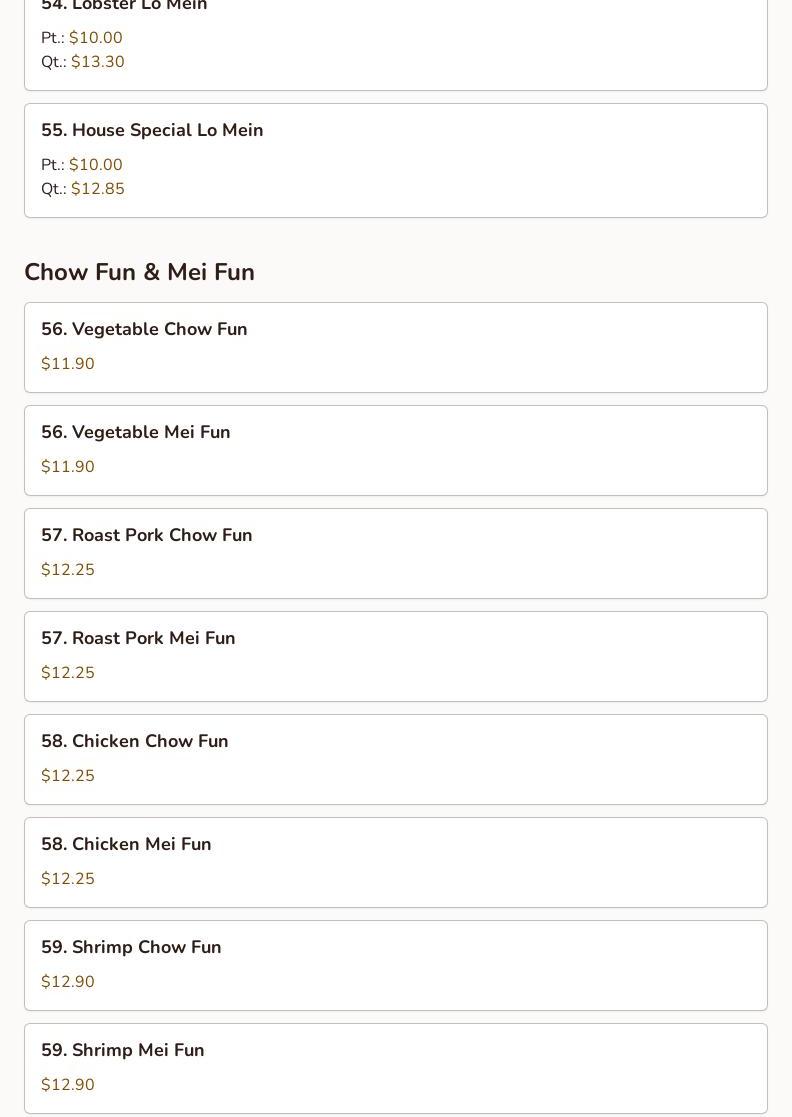Choose 57. Roast Pork Chow Fun
The image size is (792, 1117).
[396, 554]
